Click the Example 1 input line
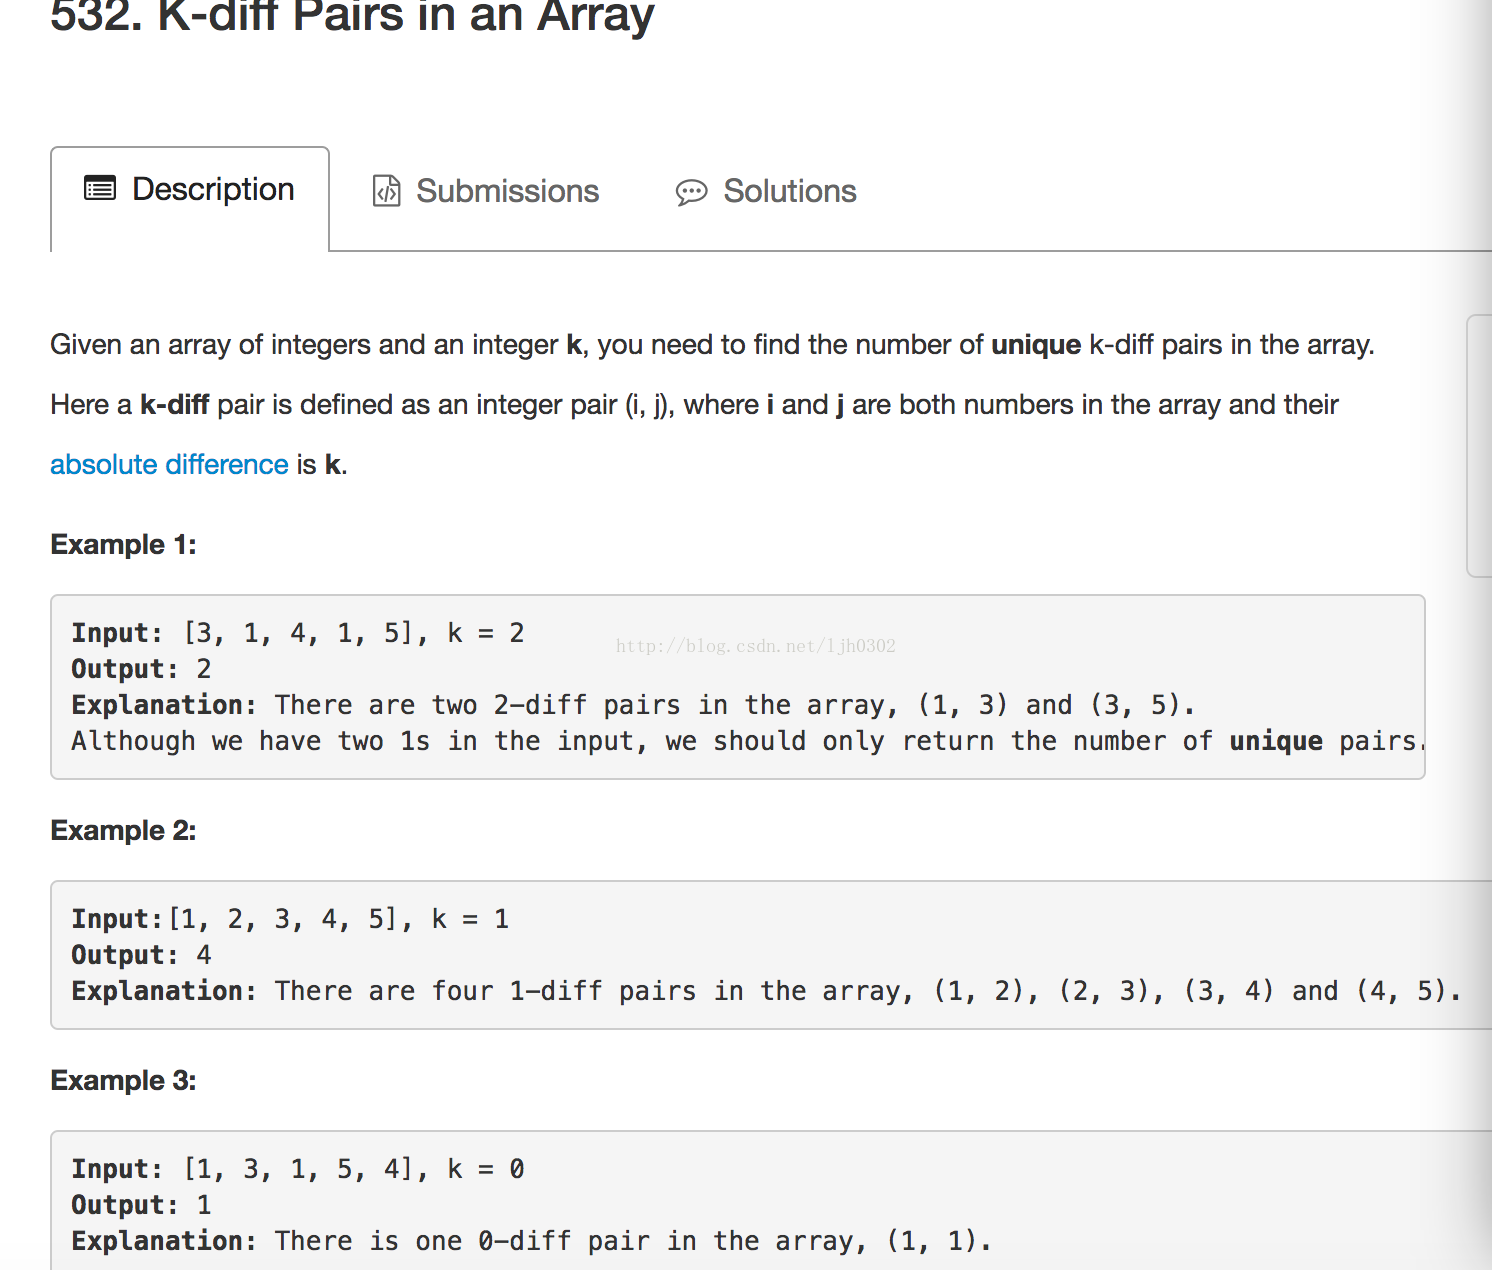The height and width of the screenshot is (1270, 1492). click(x=298, y=633)
